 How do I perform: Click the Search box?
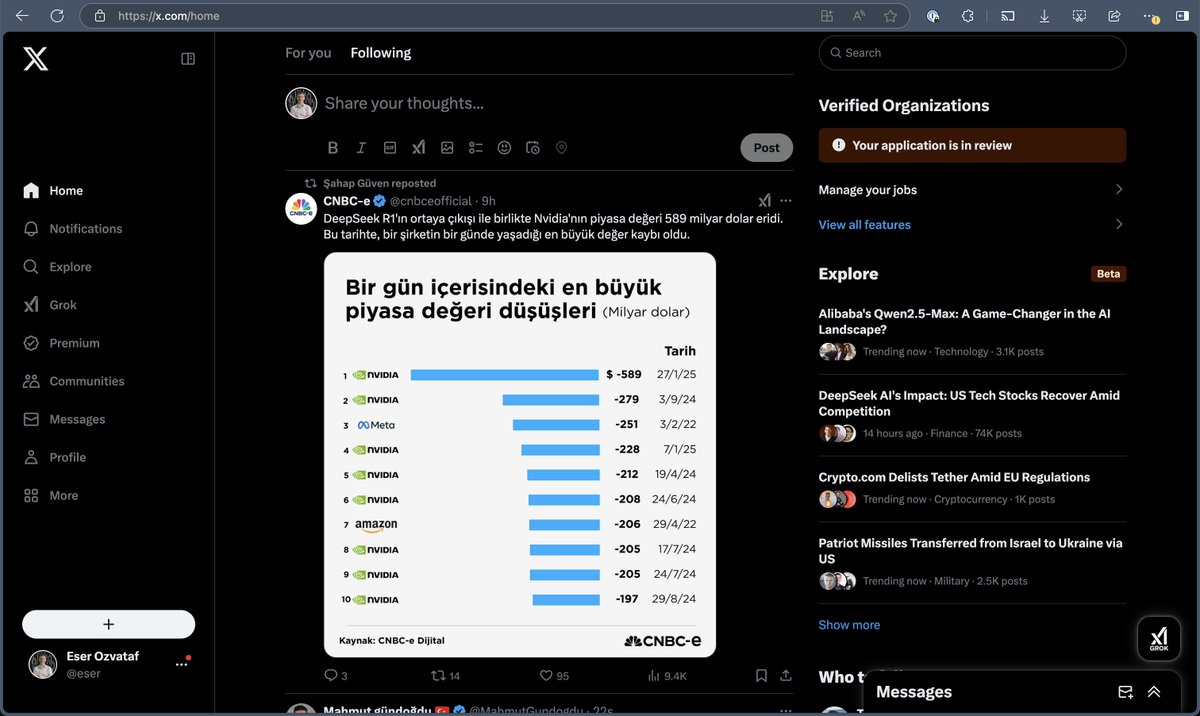972,53
